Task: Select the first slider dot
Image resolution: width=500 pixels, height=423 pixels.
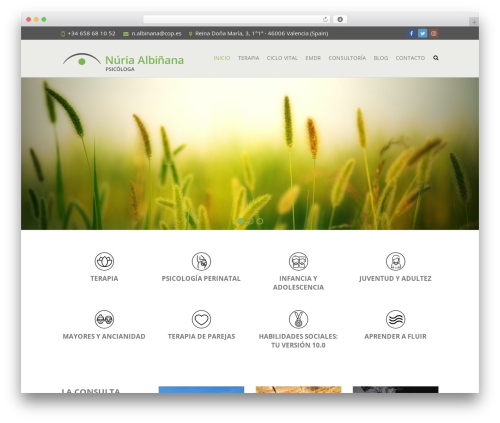Action: (241, 221)
